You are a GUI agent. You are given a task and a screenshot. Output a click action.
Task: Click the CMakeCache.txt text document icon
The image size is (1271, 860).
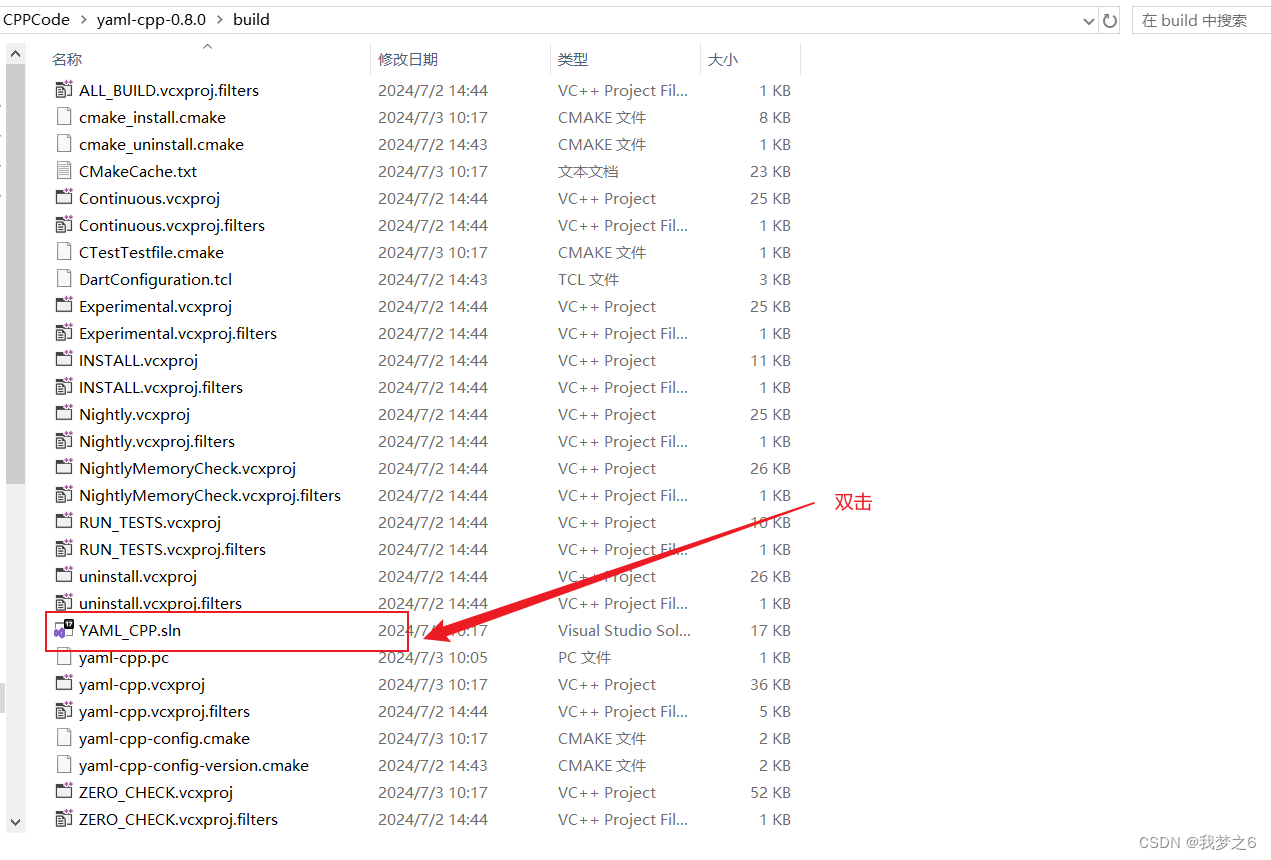pyautogui.click(x=63, y=171)
